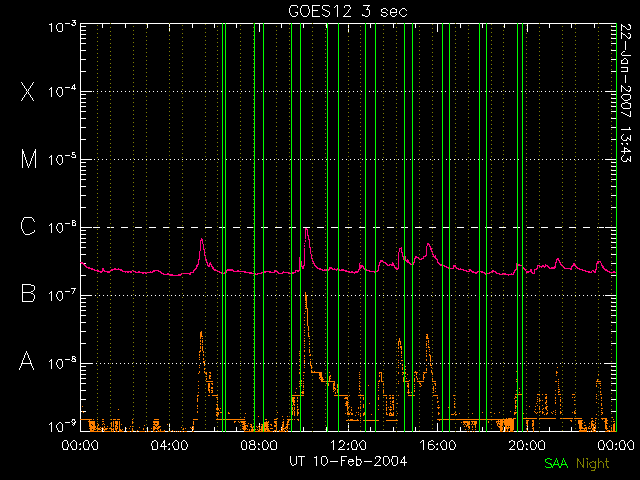Click the 10^-6 y-axis tick label
The width and height of the screenshot is (640, 480).
coord(62,227)
